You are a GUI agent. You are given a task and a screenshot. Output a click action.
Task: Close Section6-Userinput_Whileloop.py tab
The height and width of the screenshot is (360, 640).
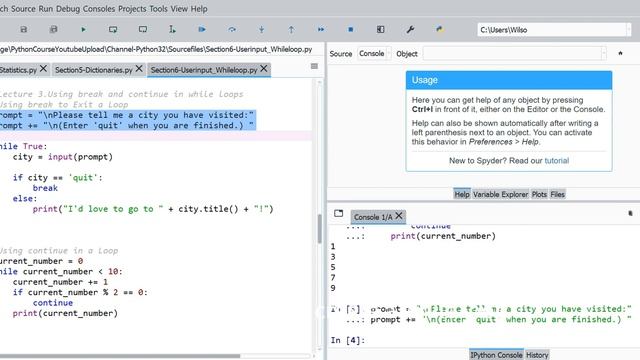point(264,69)
